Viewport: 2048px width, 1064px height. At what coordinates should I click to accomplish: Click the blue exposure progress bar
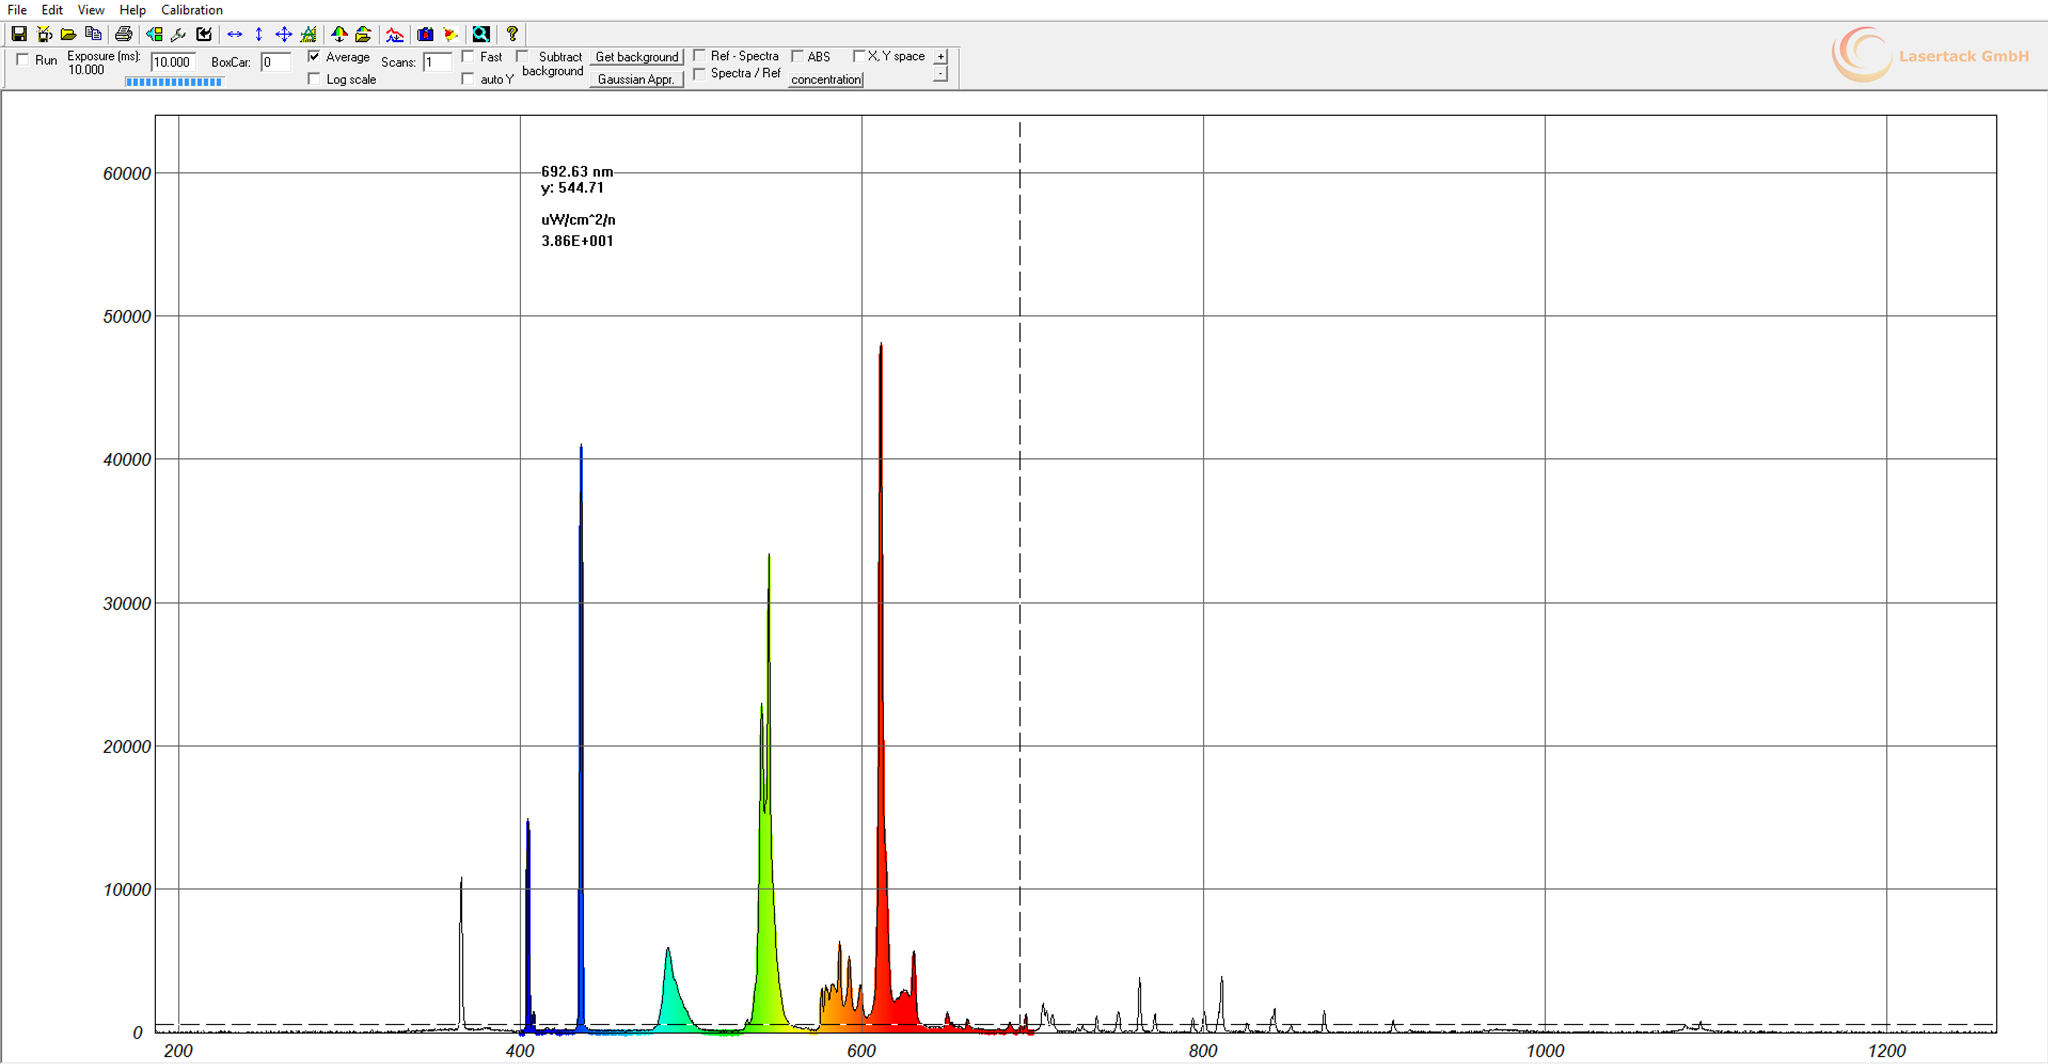click(174, 82)
